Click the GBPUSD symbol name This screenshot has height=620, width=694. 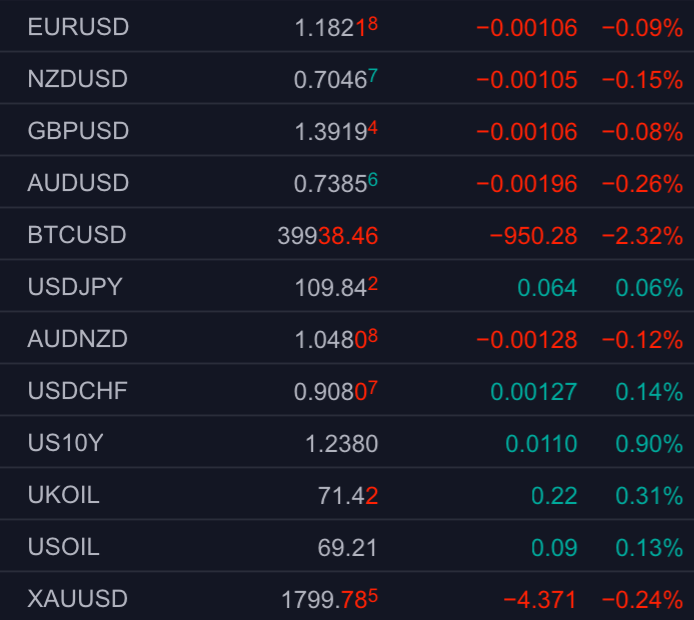(x=78, y=131)
